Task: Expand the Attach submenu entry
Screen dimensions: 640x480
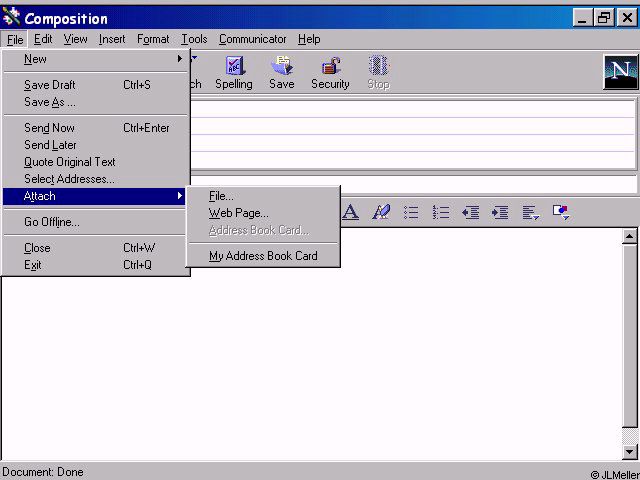Action: click(95, 196)
